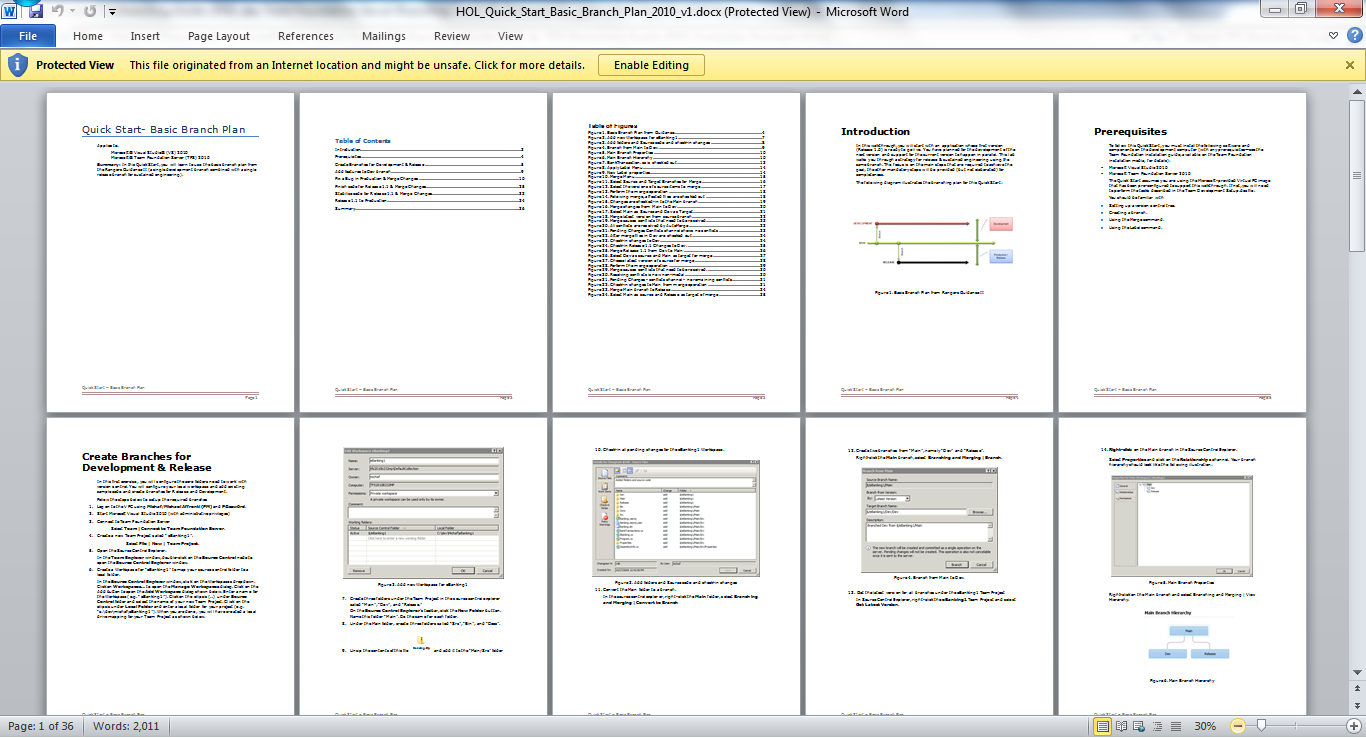Click the 'Table of Contents' heading
This screenshot has width=1366, height=738.
[363, 141]
